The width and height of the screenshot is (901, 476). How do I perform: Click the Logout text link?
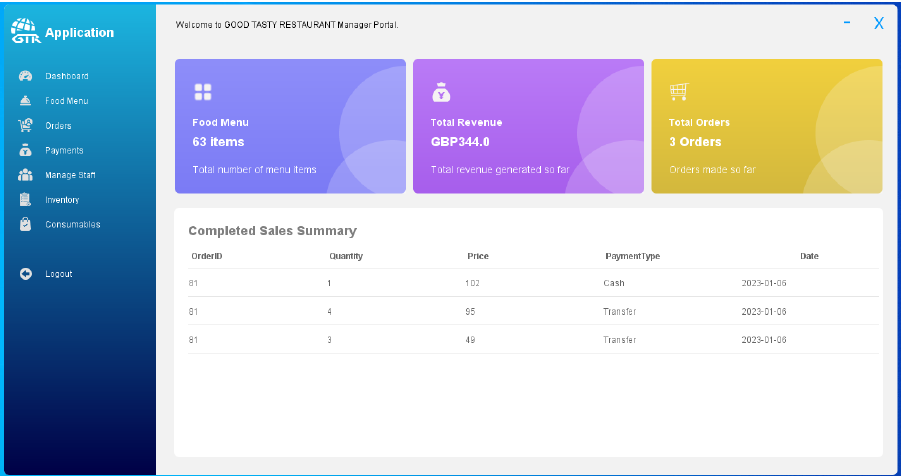pos(59,274)
